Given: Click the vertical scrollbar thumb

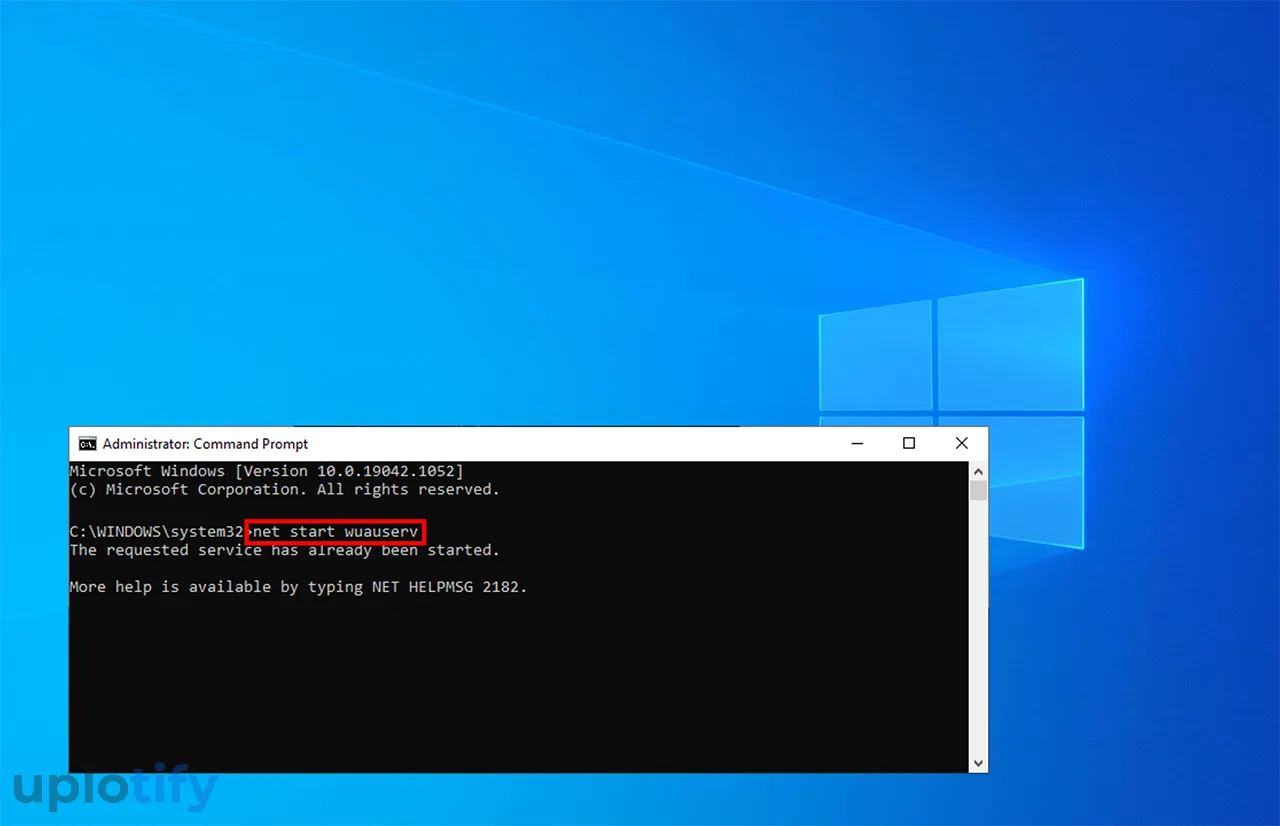Looking at the screenshot, I should (x=979, y=490).
